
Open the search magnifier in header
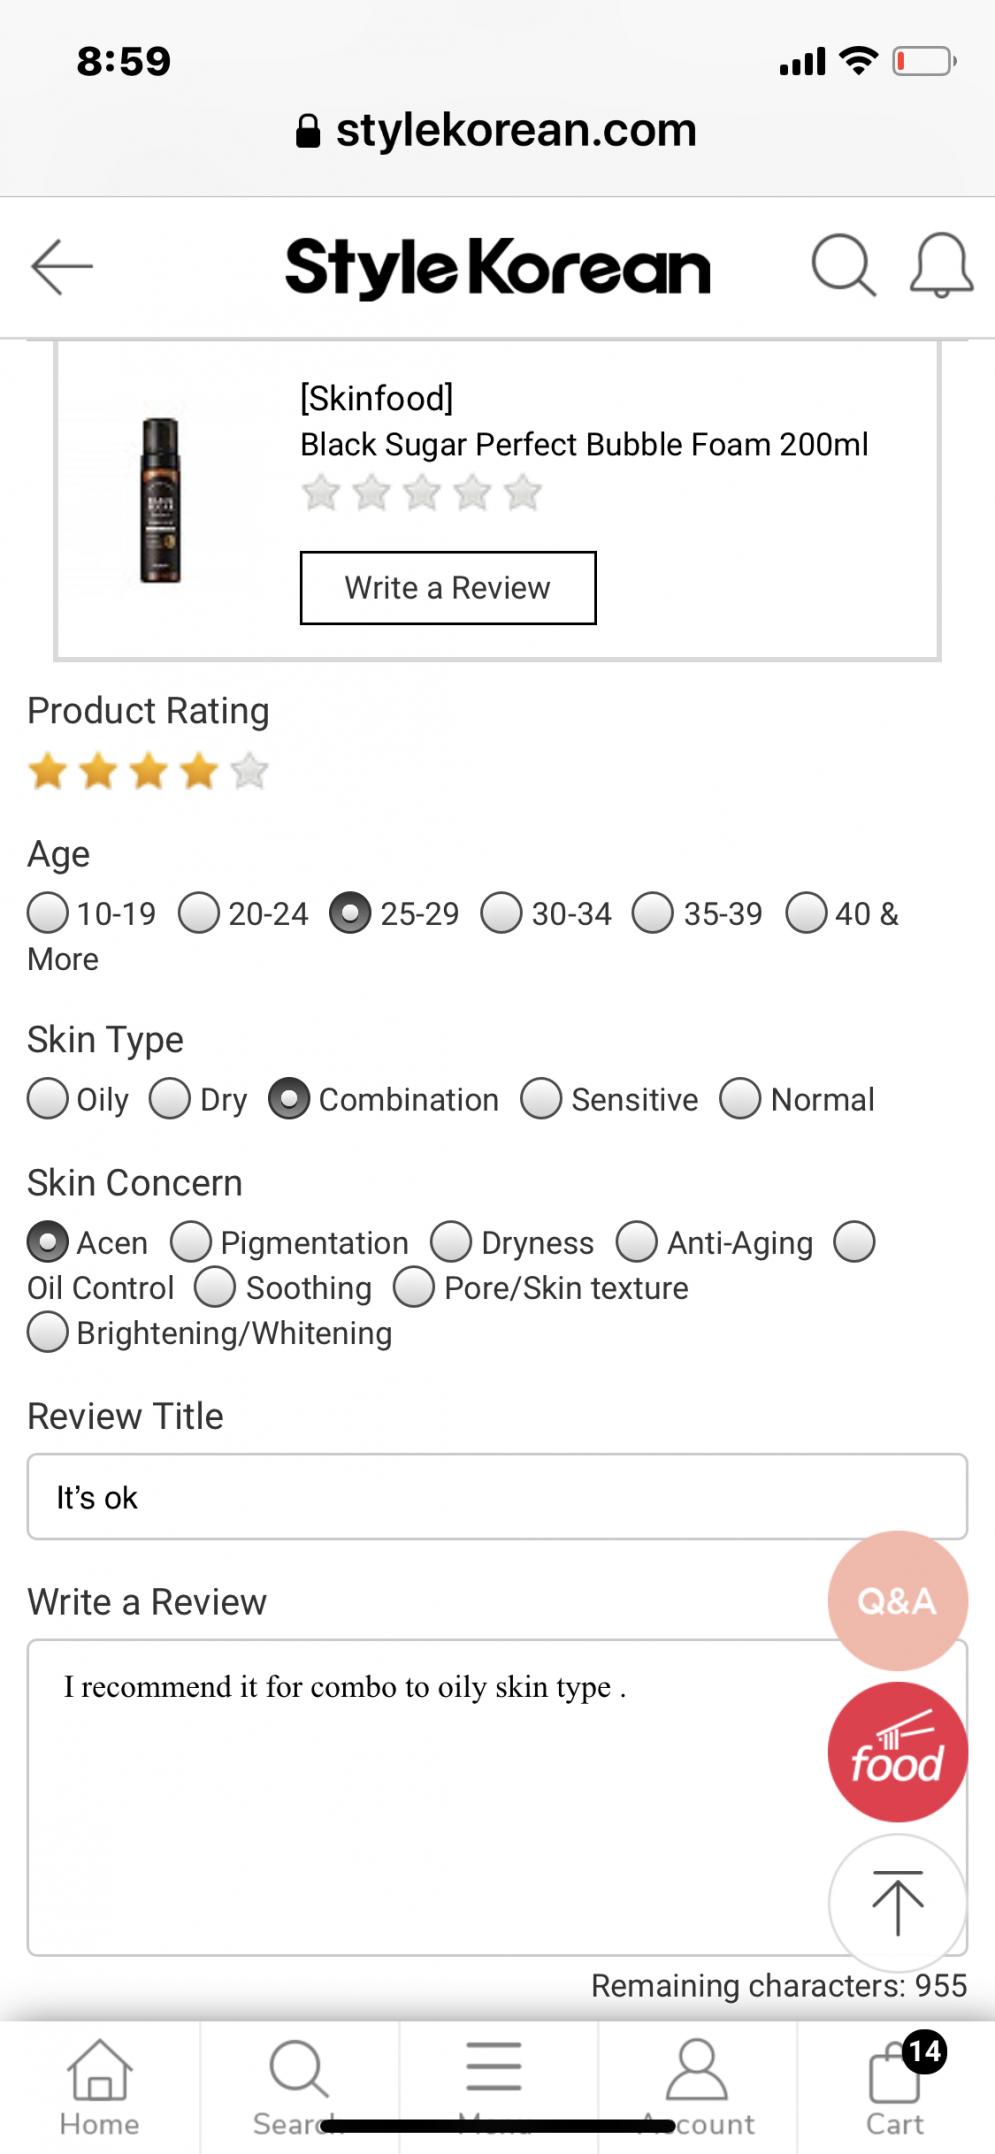tap(843, 266)
